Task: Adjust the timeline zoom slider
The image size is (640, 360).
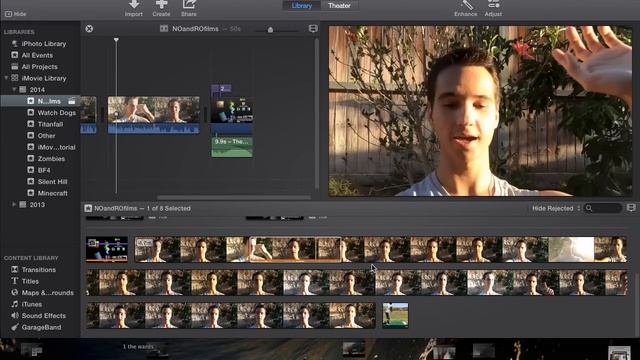Action: (x=270, y=30)
